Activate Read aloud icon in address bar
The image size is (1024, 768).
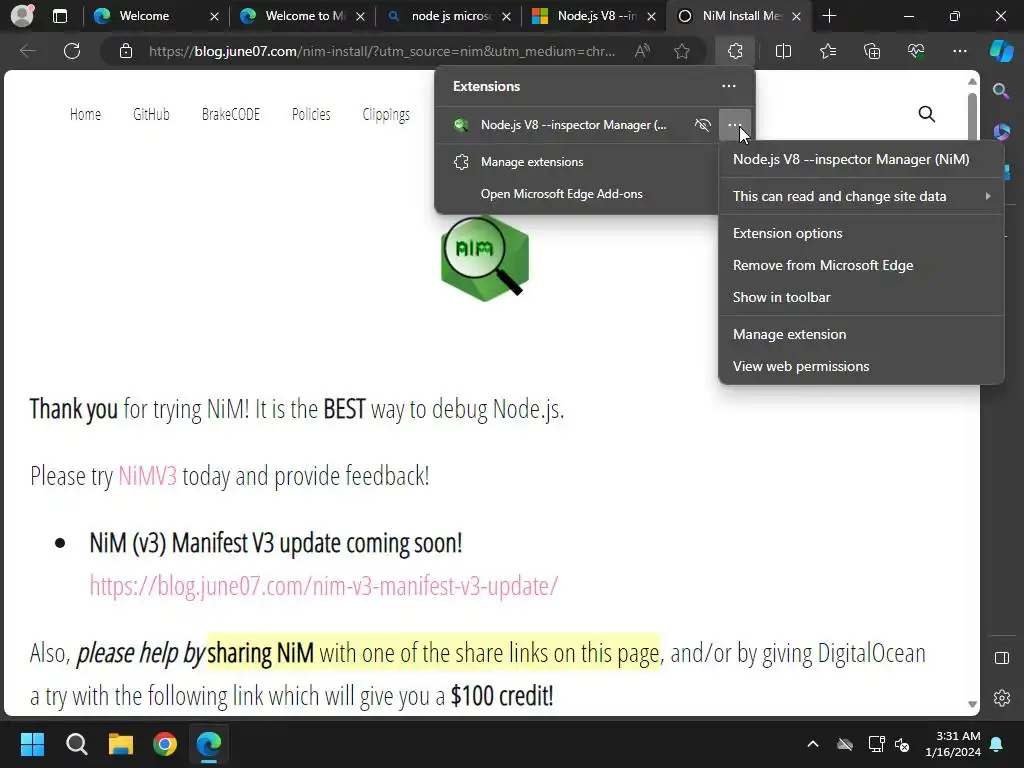click(x=643, y=51)
